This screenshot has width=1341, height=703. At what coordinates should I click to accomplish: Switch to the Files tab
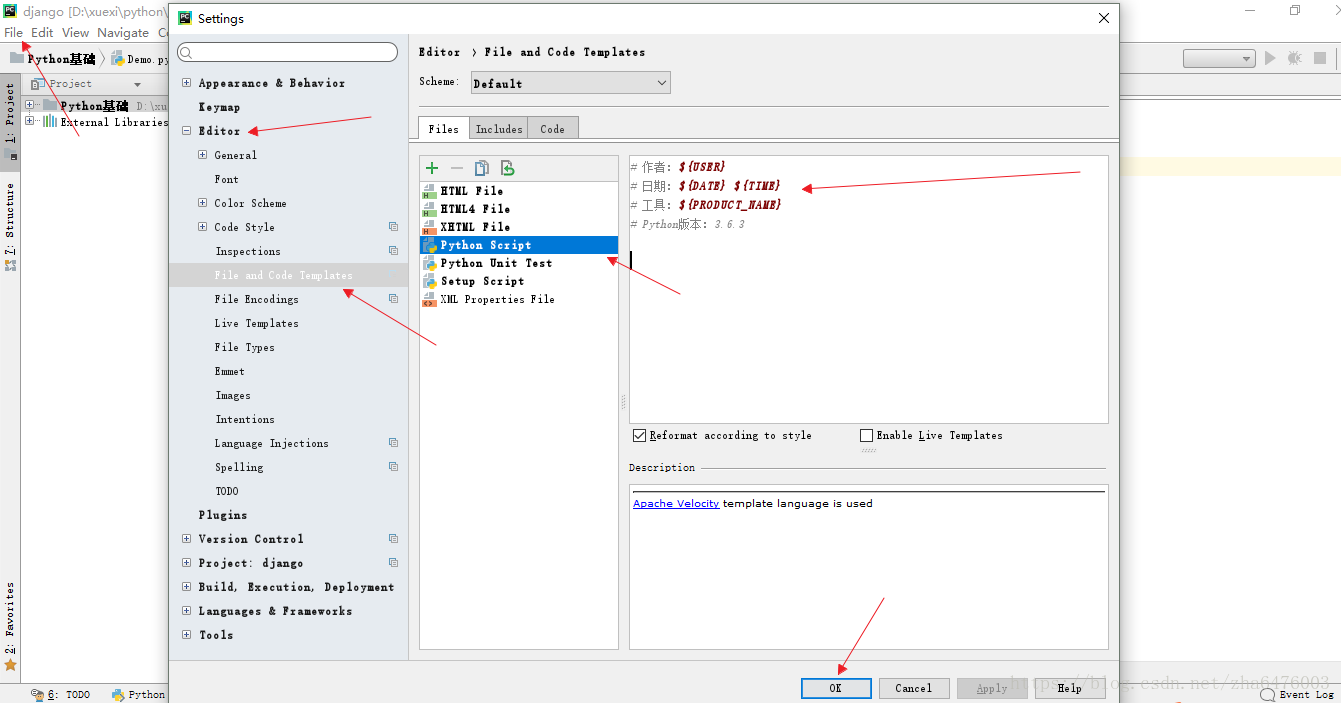click(x=443, y=128)
